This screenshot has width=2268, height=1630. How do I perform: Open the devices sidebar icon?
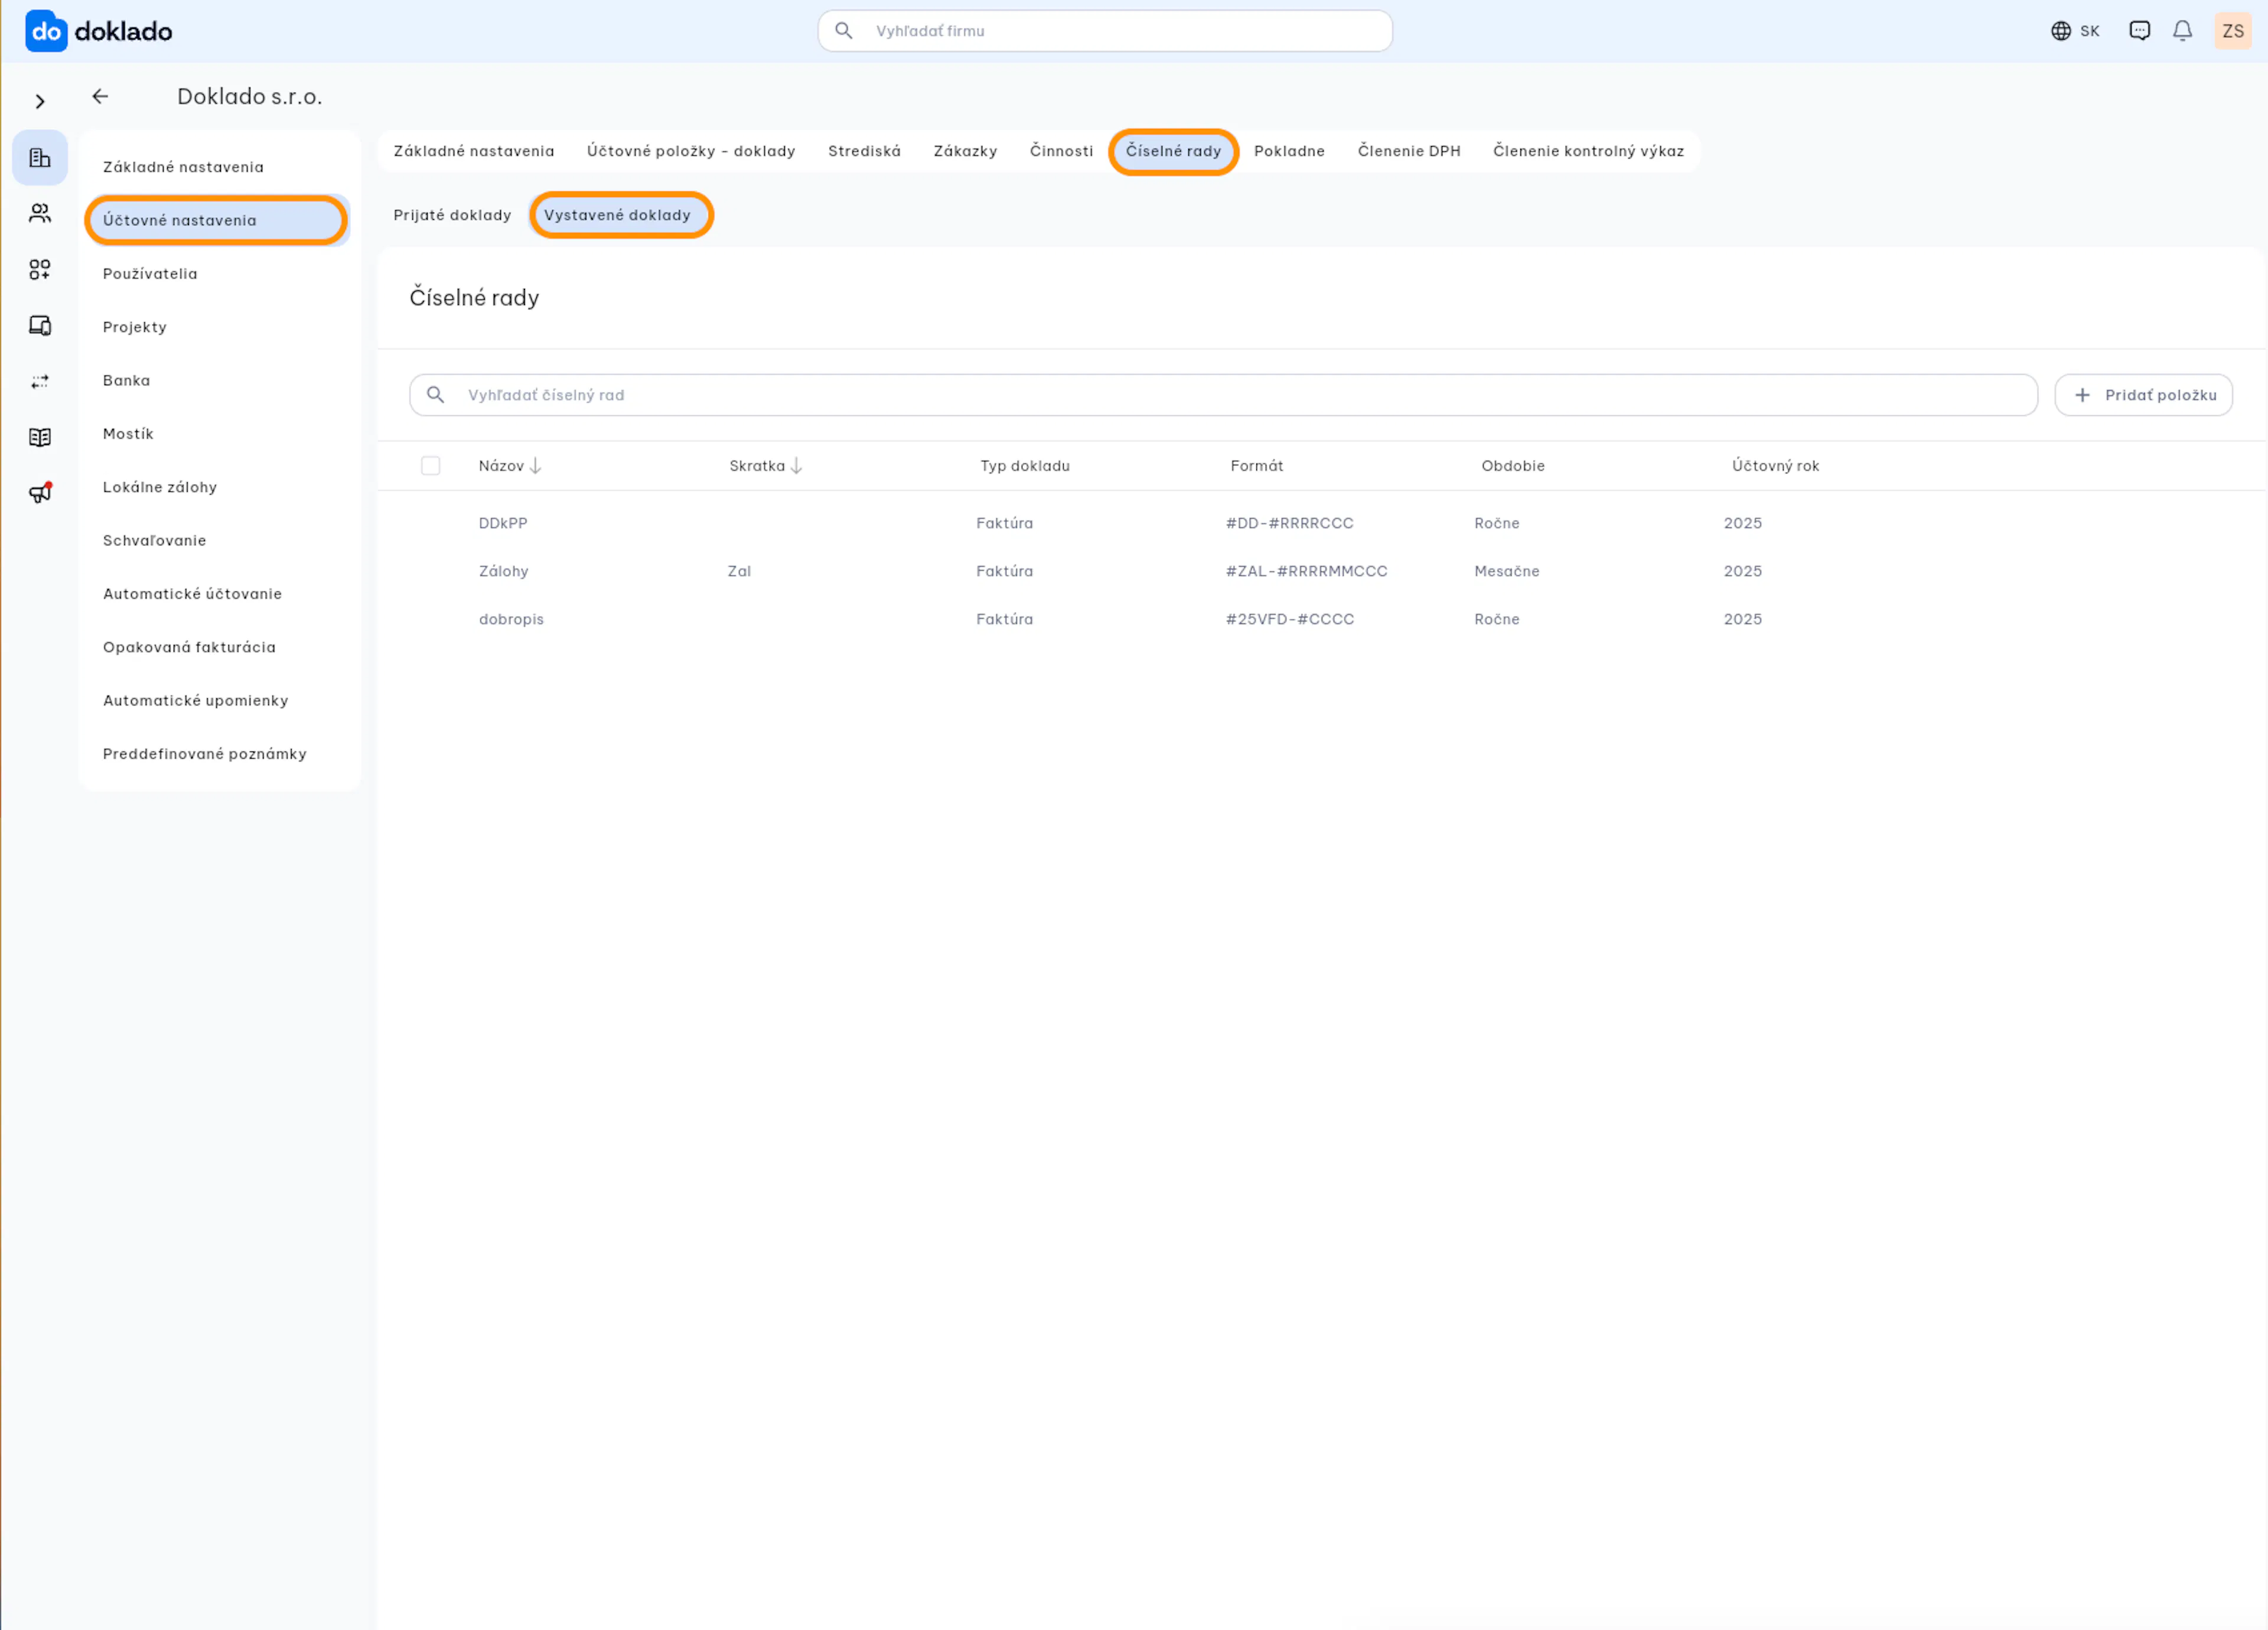point(40,325)
